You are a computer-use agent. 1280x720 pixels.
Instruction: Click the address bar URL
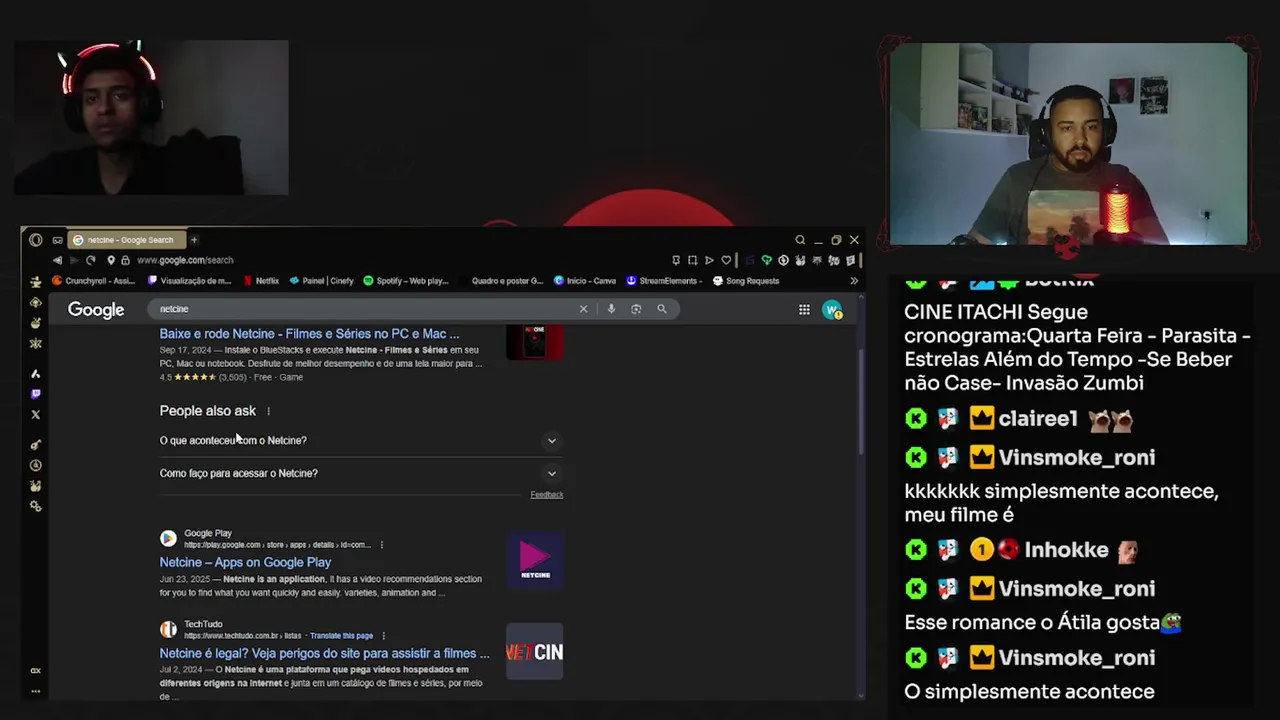(x=185, y=260)
